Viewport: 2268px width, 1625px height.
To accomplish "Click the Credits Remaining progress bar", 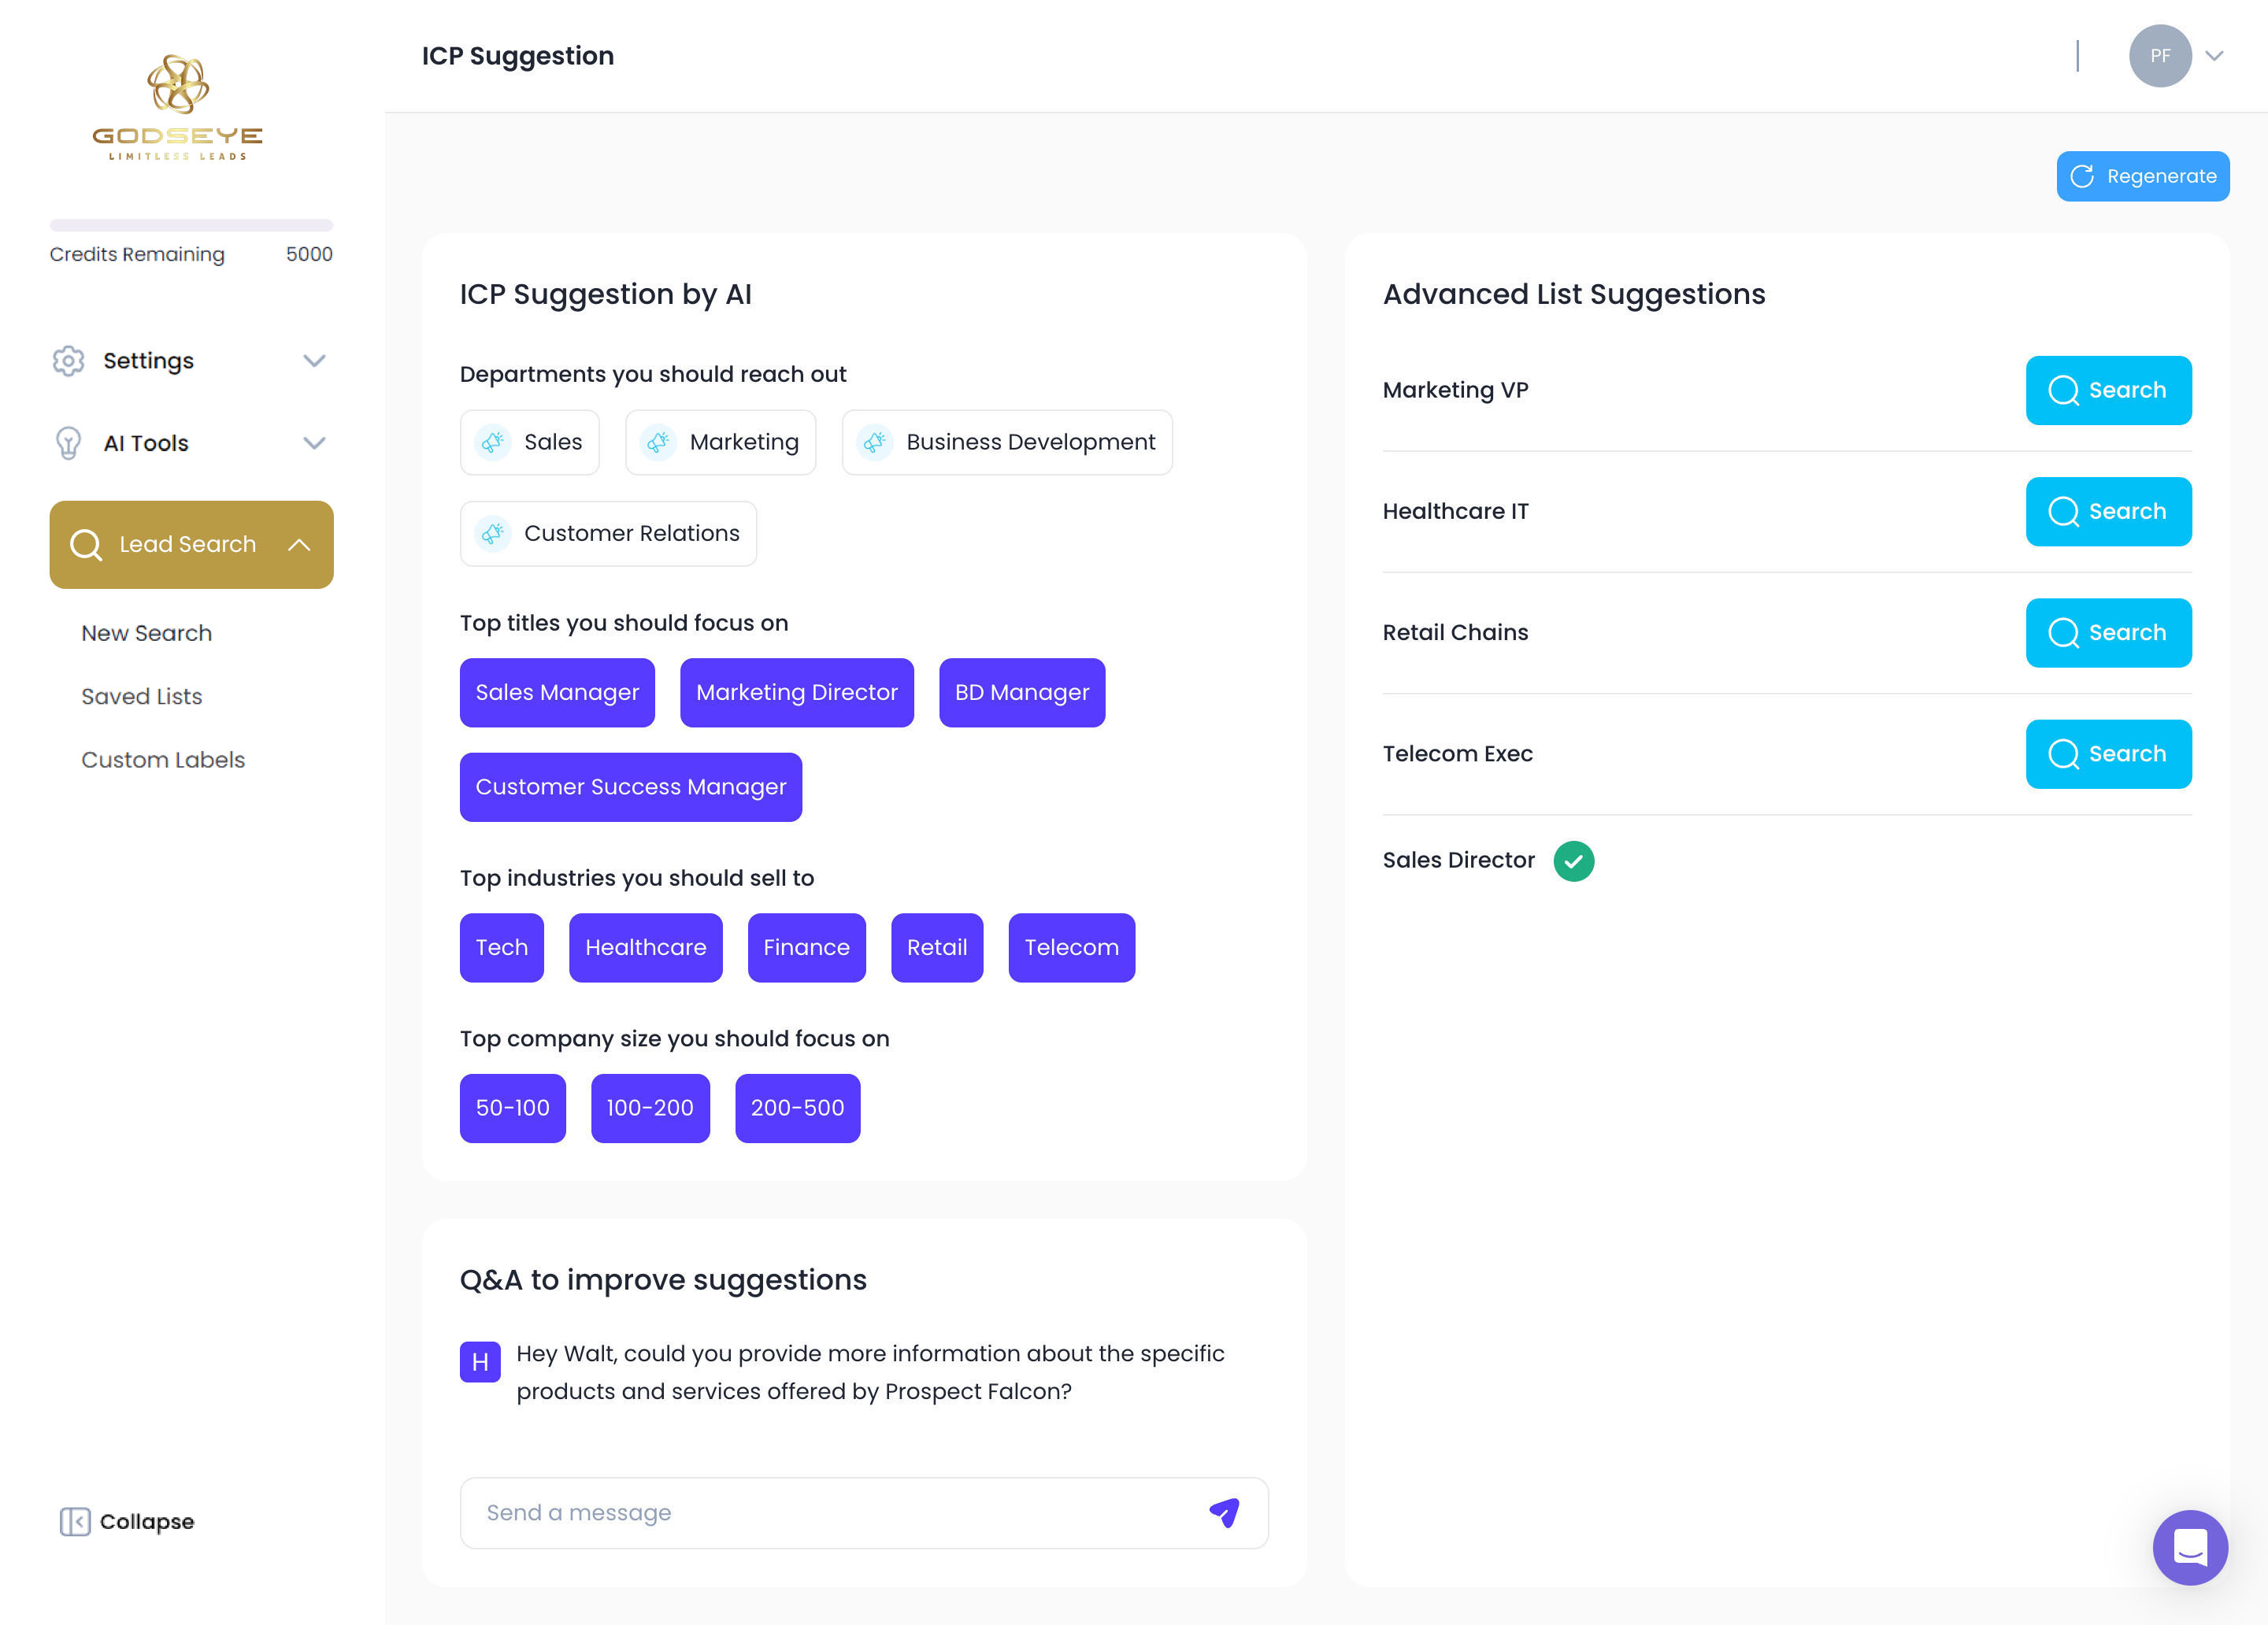I will coord(191,225).
